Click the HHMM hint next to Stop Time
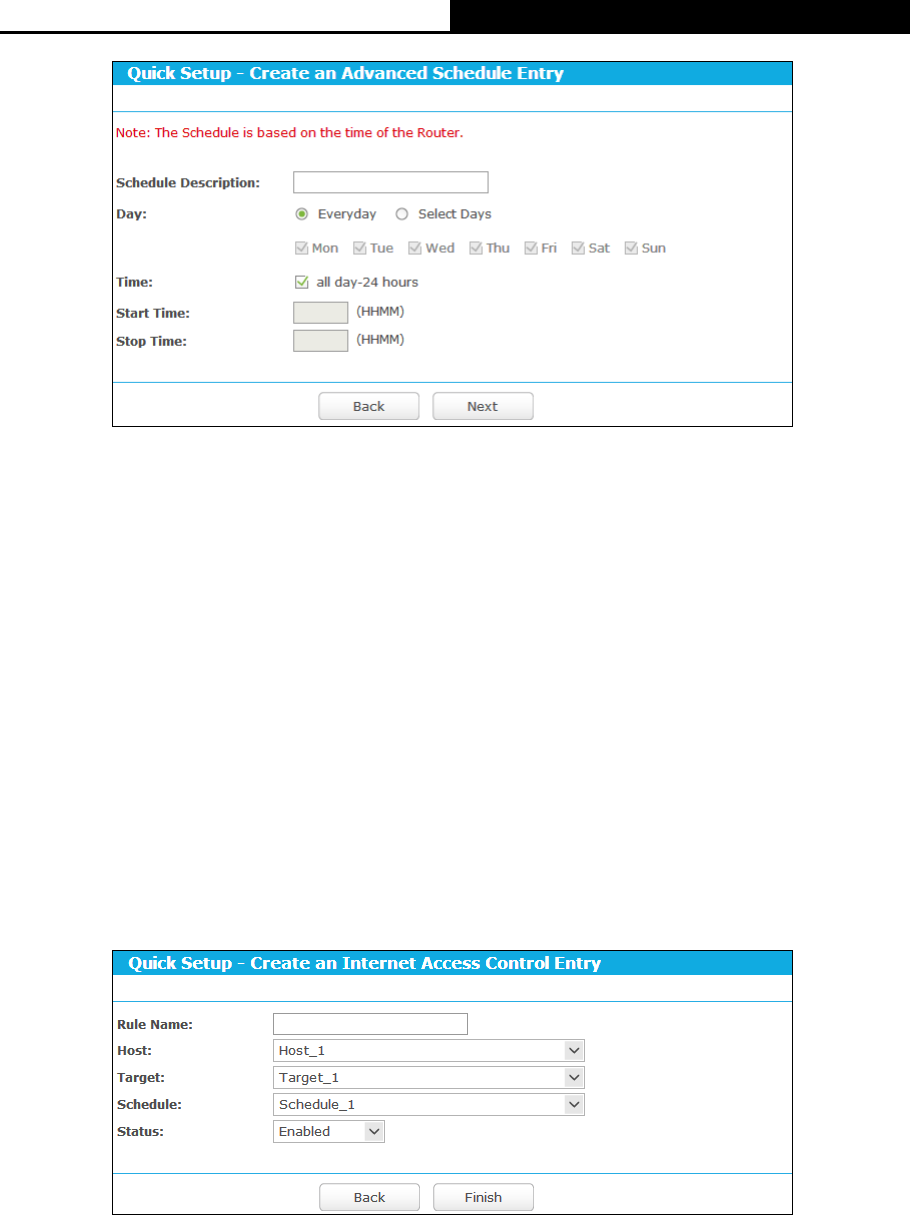Screen dimensions: 910x1215 [x=380, y=340]
